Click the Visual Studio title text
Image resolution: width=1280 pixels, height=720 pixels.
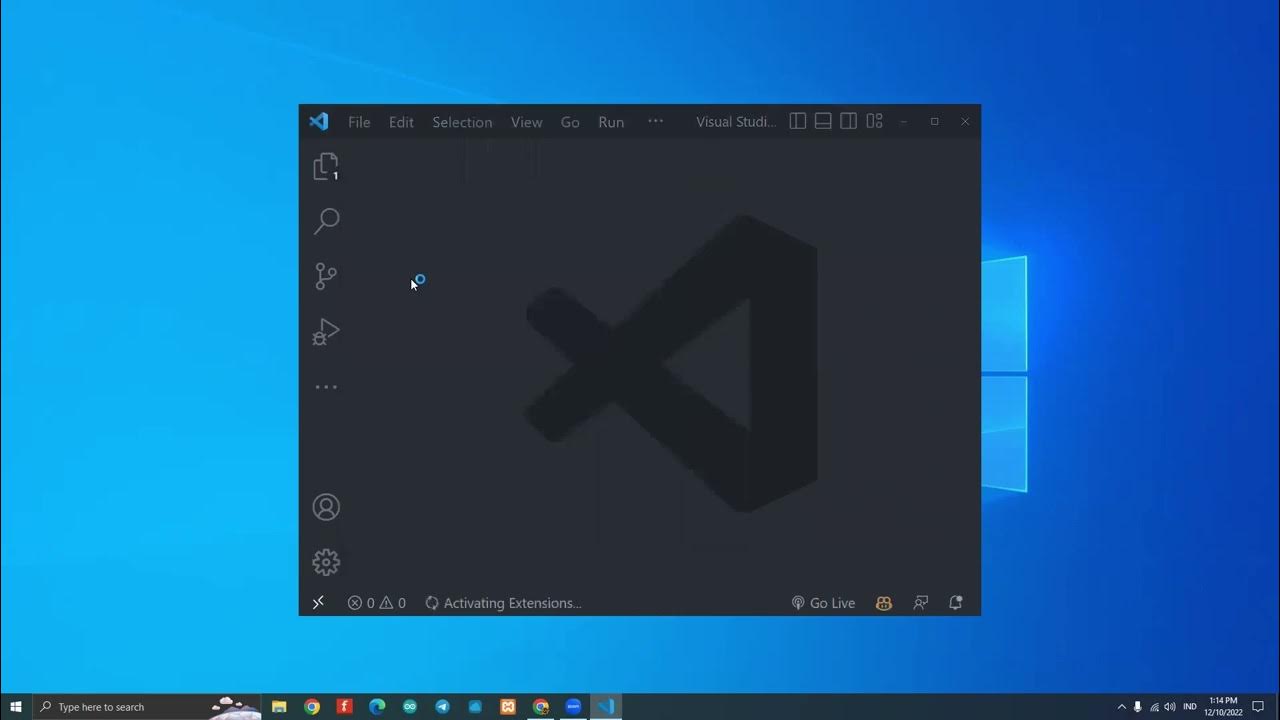736,122
